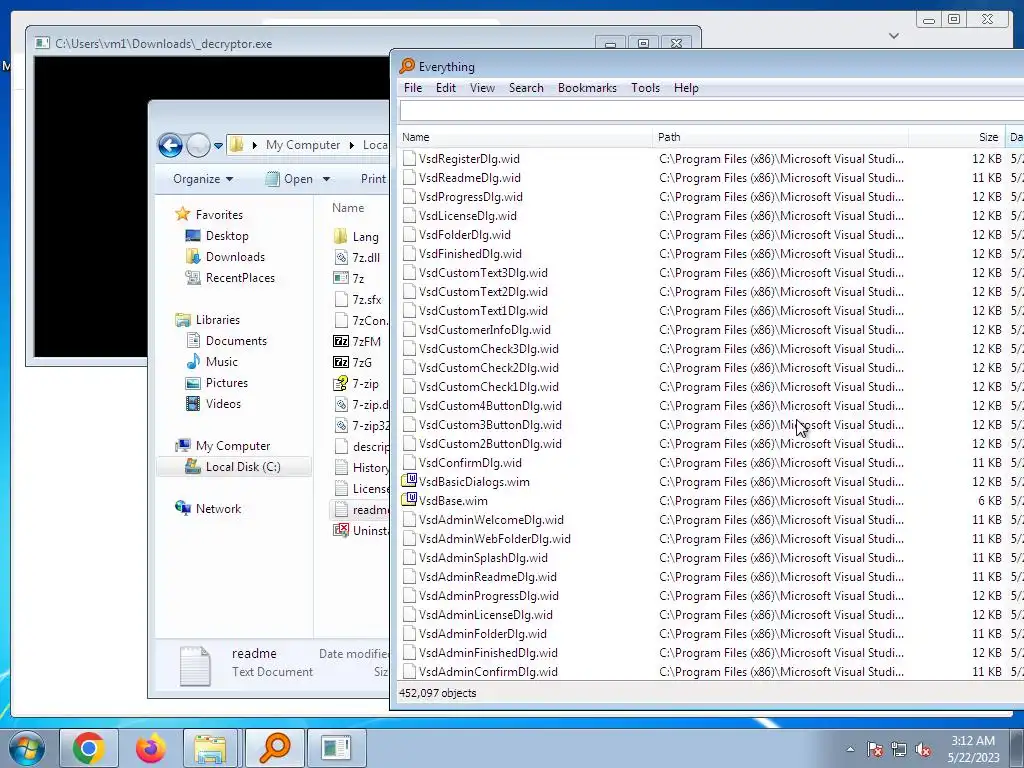The height and width of the screenshot is (768, 1024).
Task: Open Desktop in Favorites
Action: (227, 236)
